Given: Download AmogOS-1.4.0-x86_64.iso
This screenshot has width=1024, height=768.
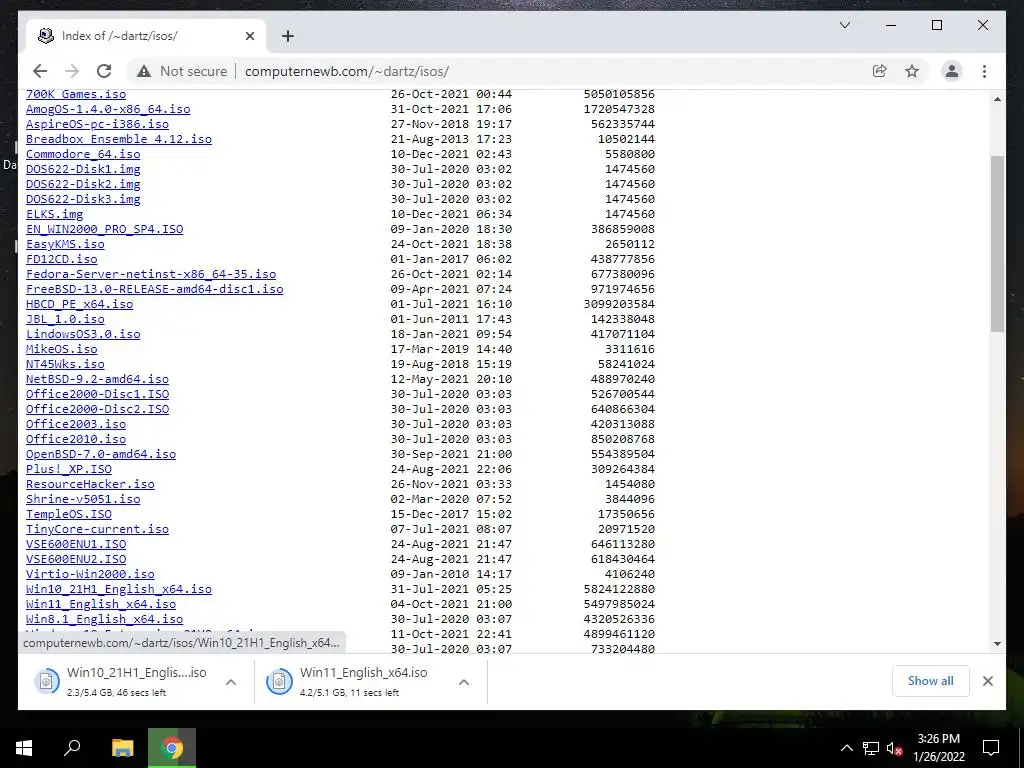Looking at the screenshot, I should [108, 109].
